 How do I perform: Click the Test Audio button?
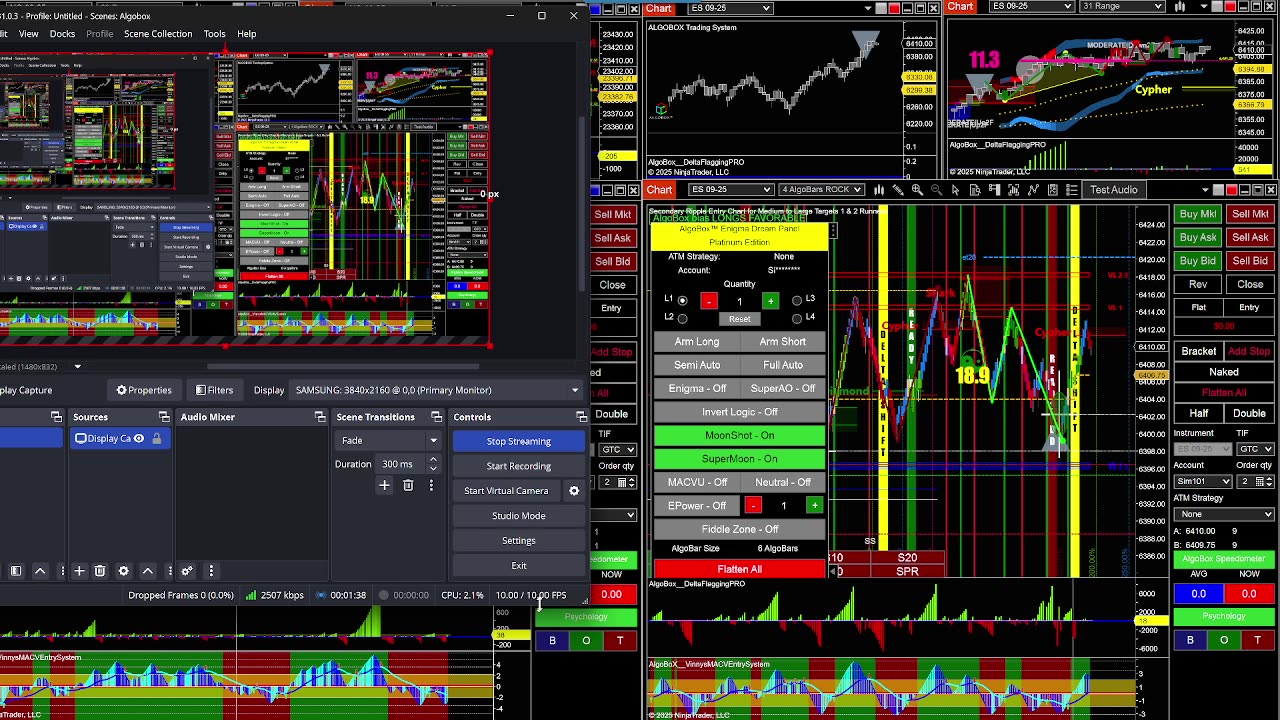(x=1113, y=190)
